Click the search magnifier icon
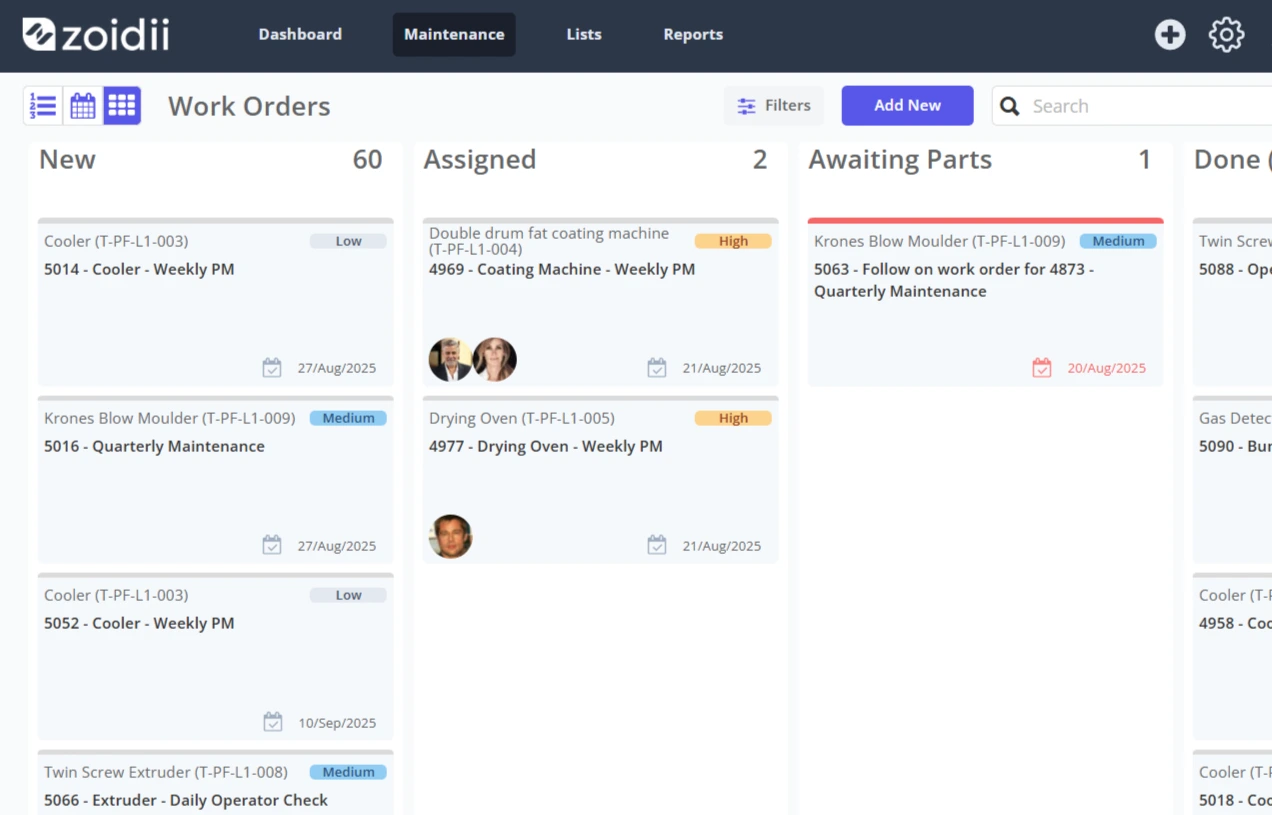The image size is (1272, 815). pos(1010,106)
